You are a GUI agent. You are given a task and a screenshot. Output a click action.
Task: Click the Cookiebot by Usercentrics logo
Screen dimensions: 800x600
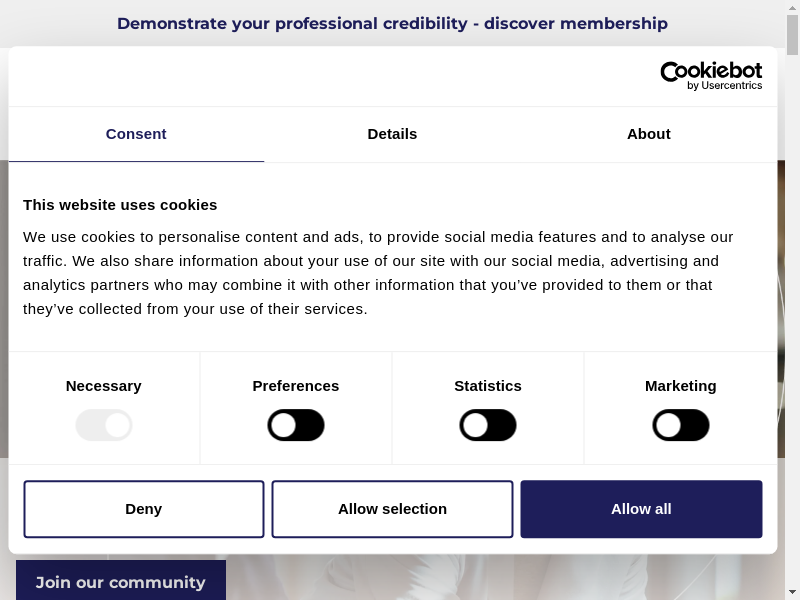[711, 76]
